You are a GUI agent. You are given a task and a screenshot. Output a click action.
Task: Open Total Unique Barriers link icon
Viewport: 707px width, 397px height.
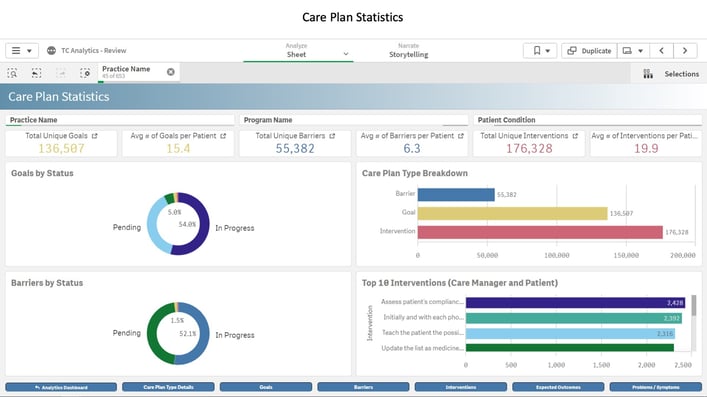coord(332,136)
